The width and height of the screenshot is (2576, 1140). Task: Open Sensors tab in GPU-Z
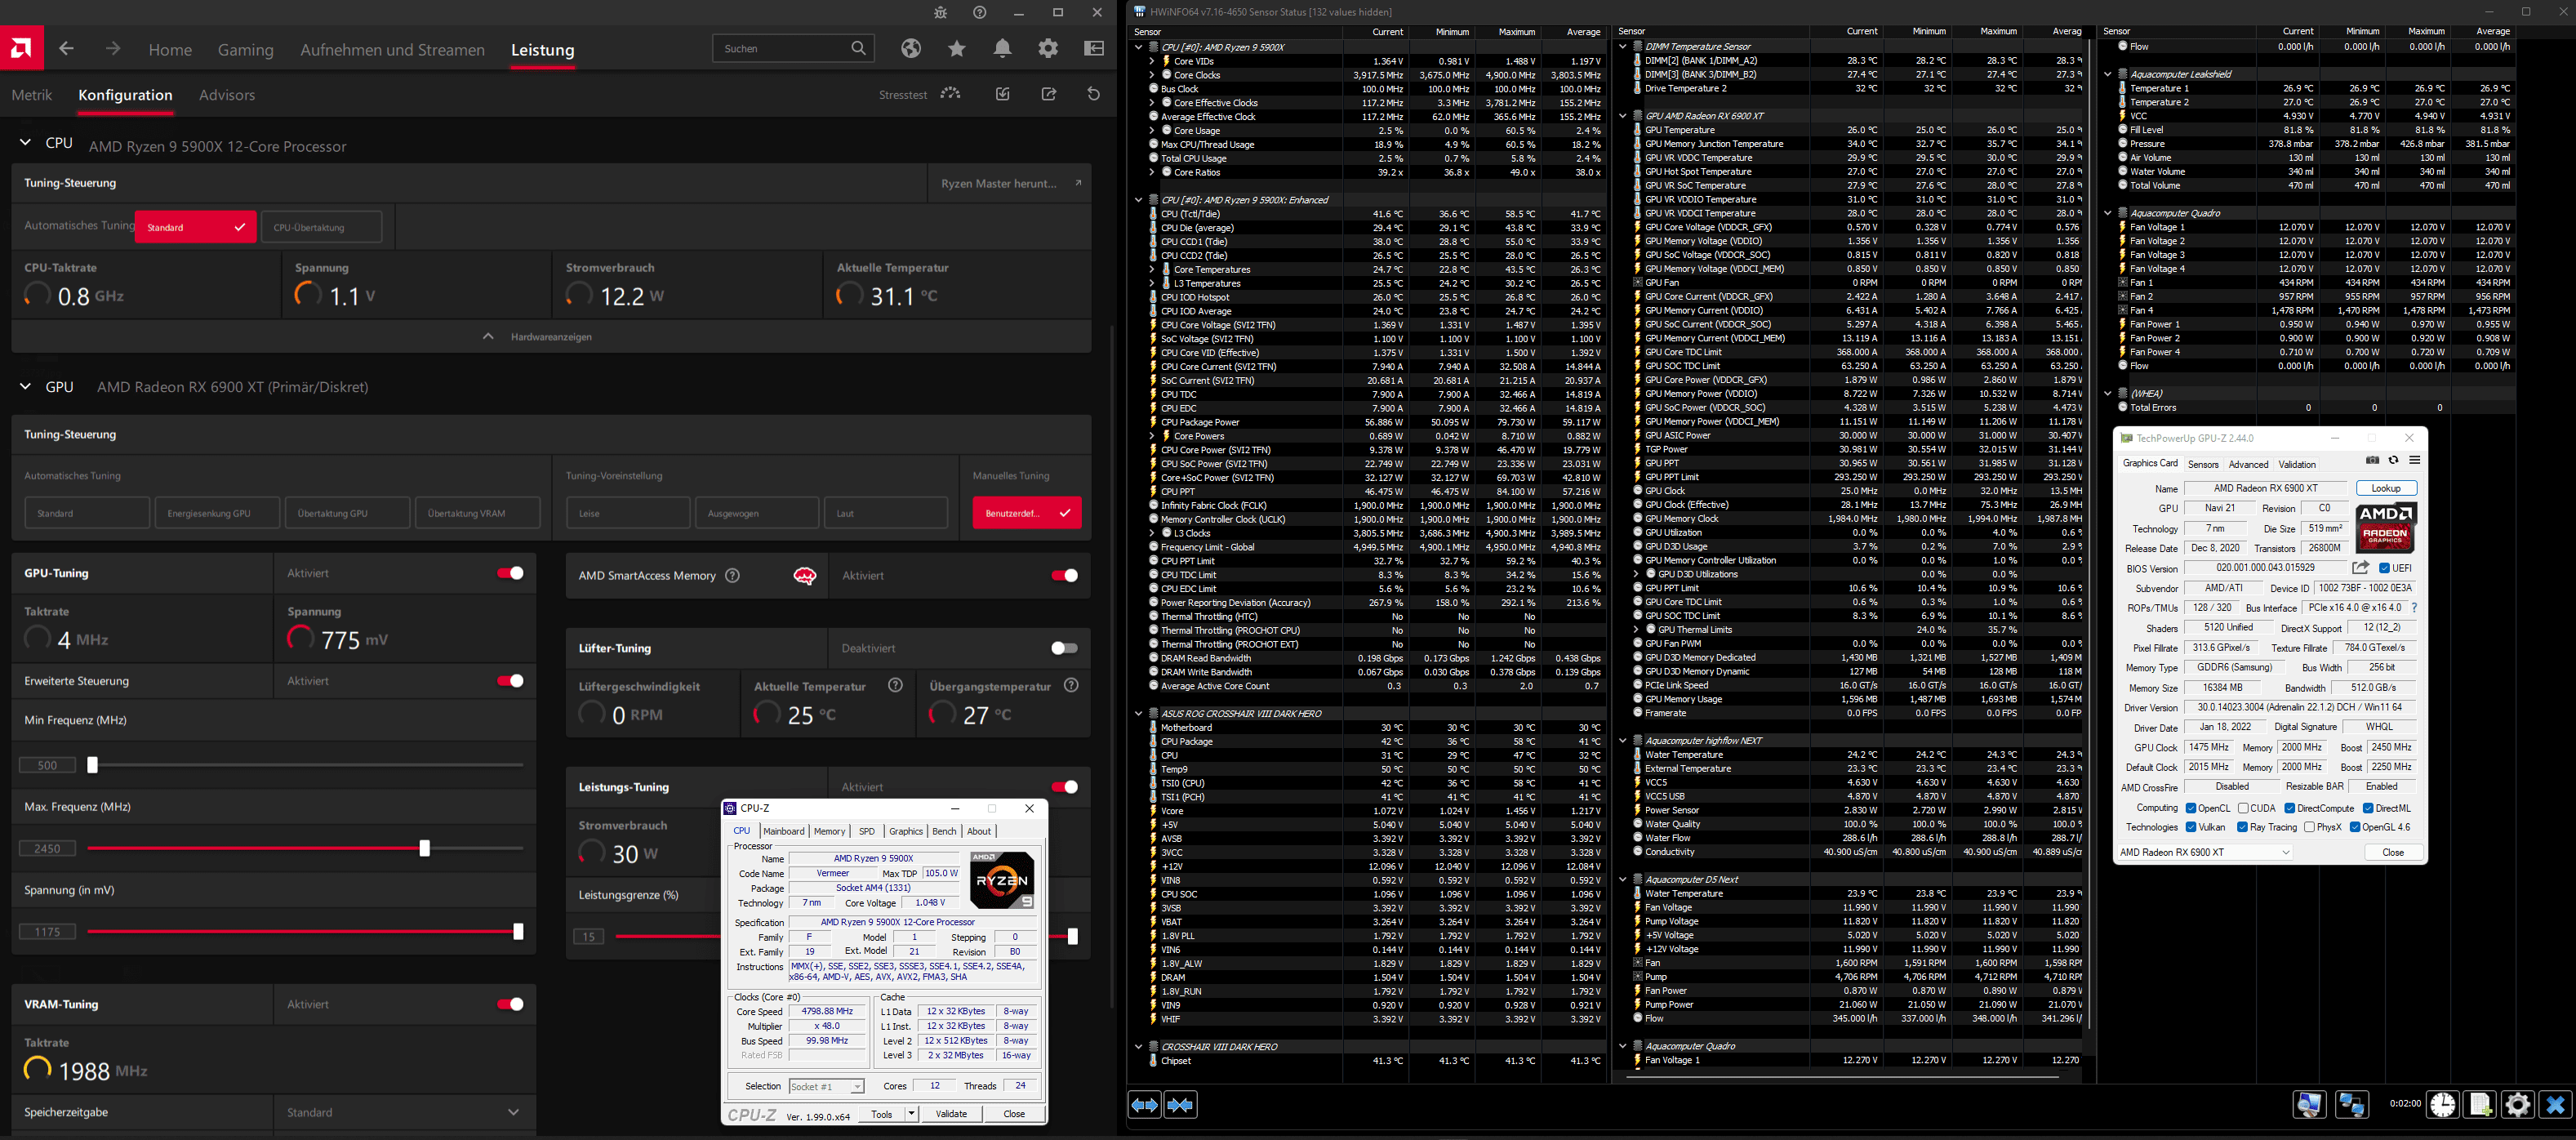coord(2203,464)
